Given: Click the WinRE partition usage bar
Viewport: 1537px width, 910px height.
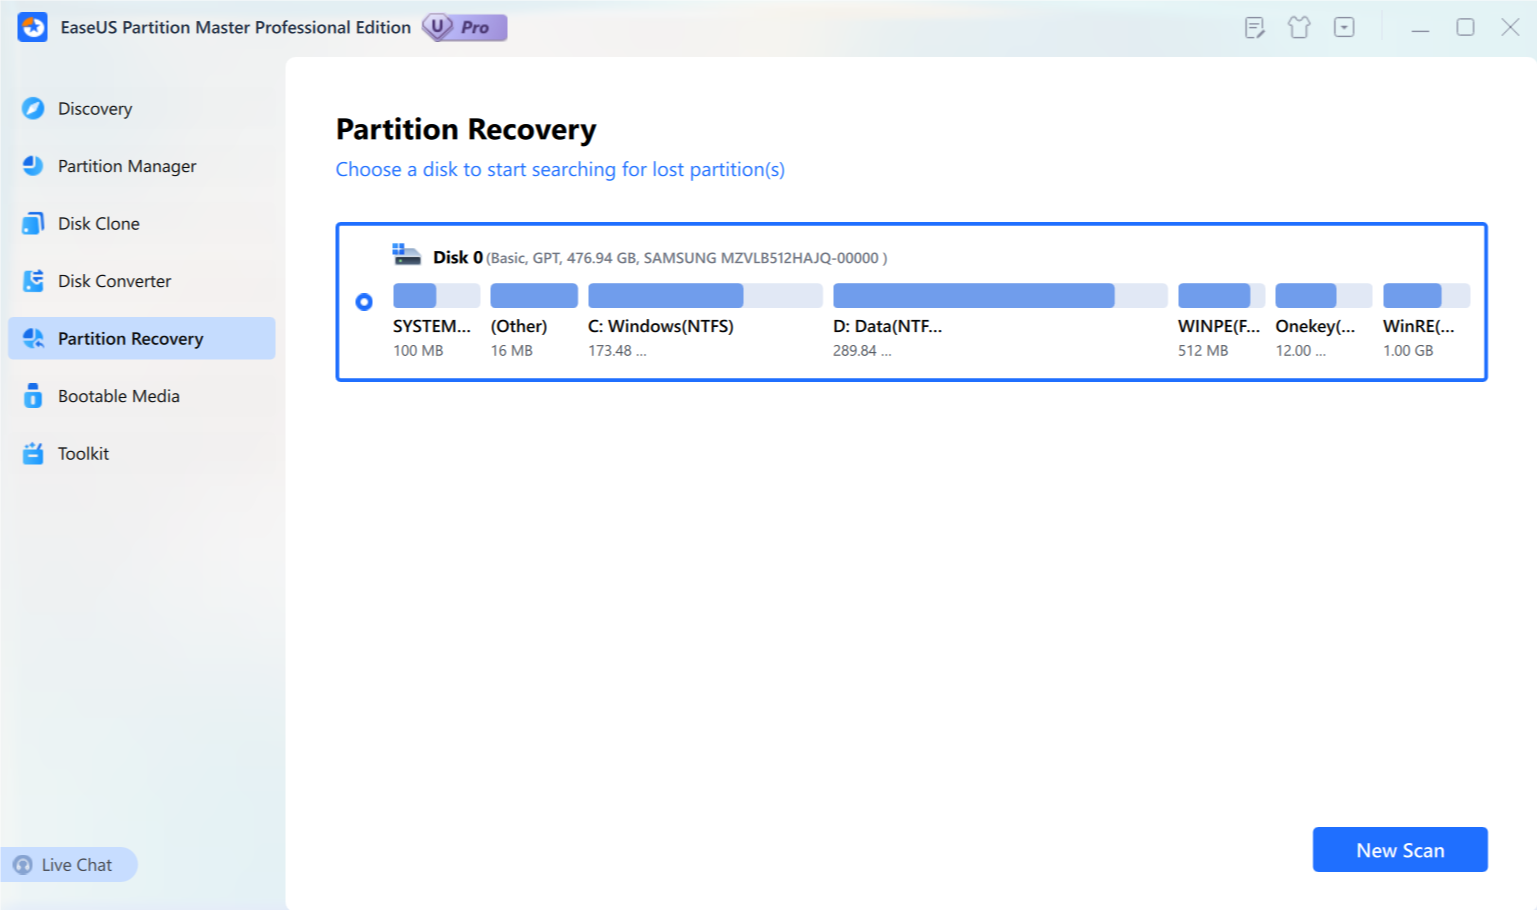Looking at the screenshot, I should click(x=1426, y=295).
